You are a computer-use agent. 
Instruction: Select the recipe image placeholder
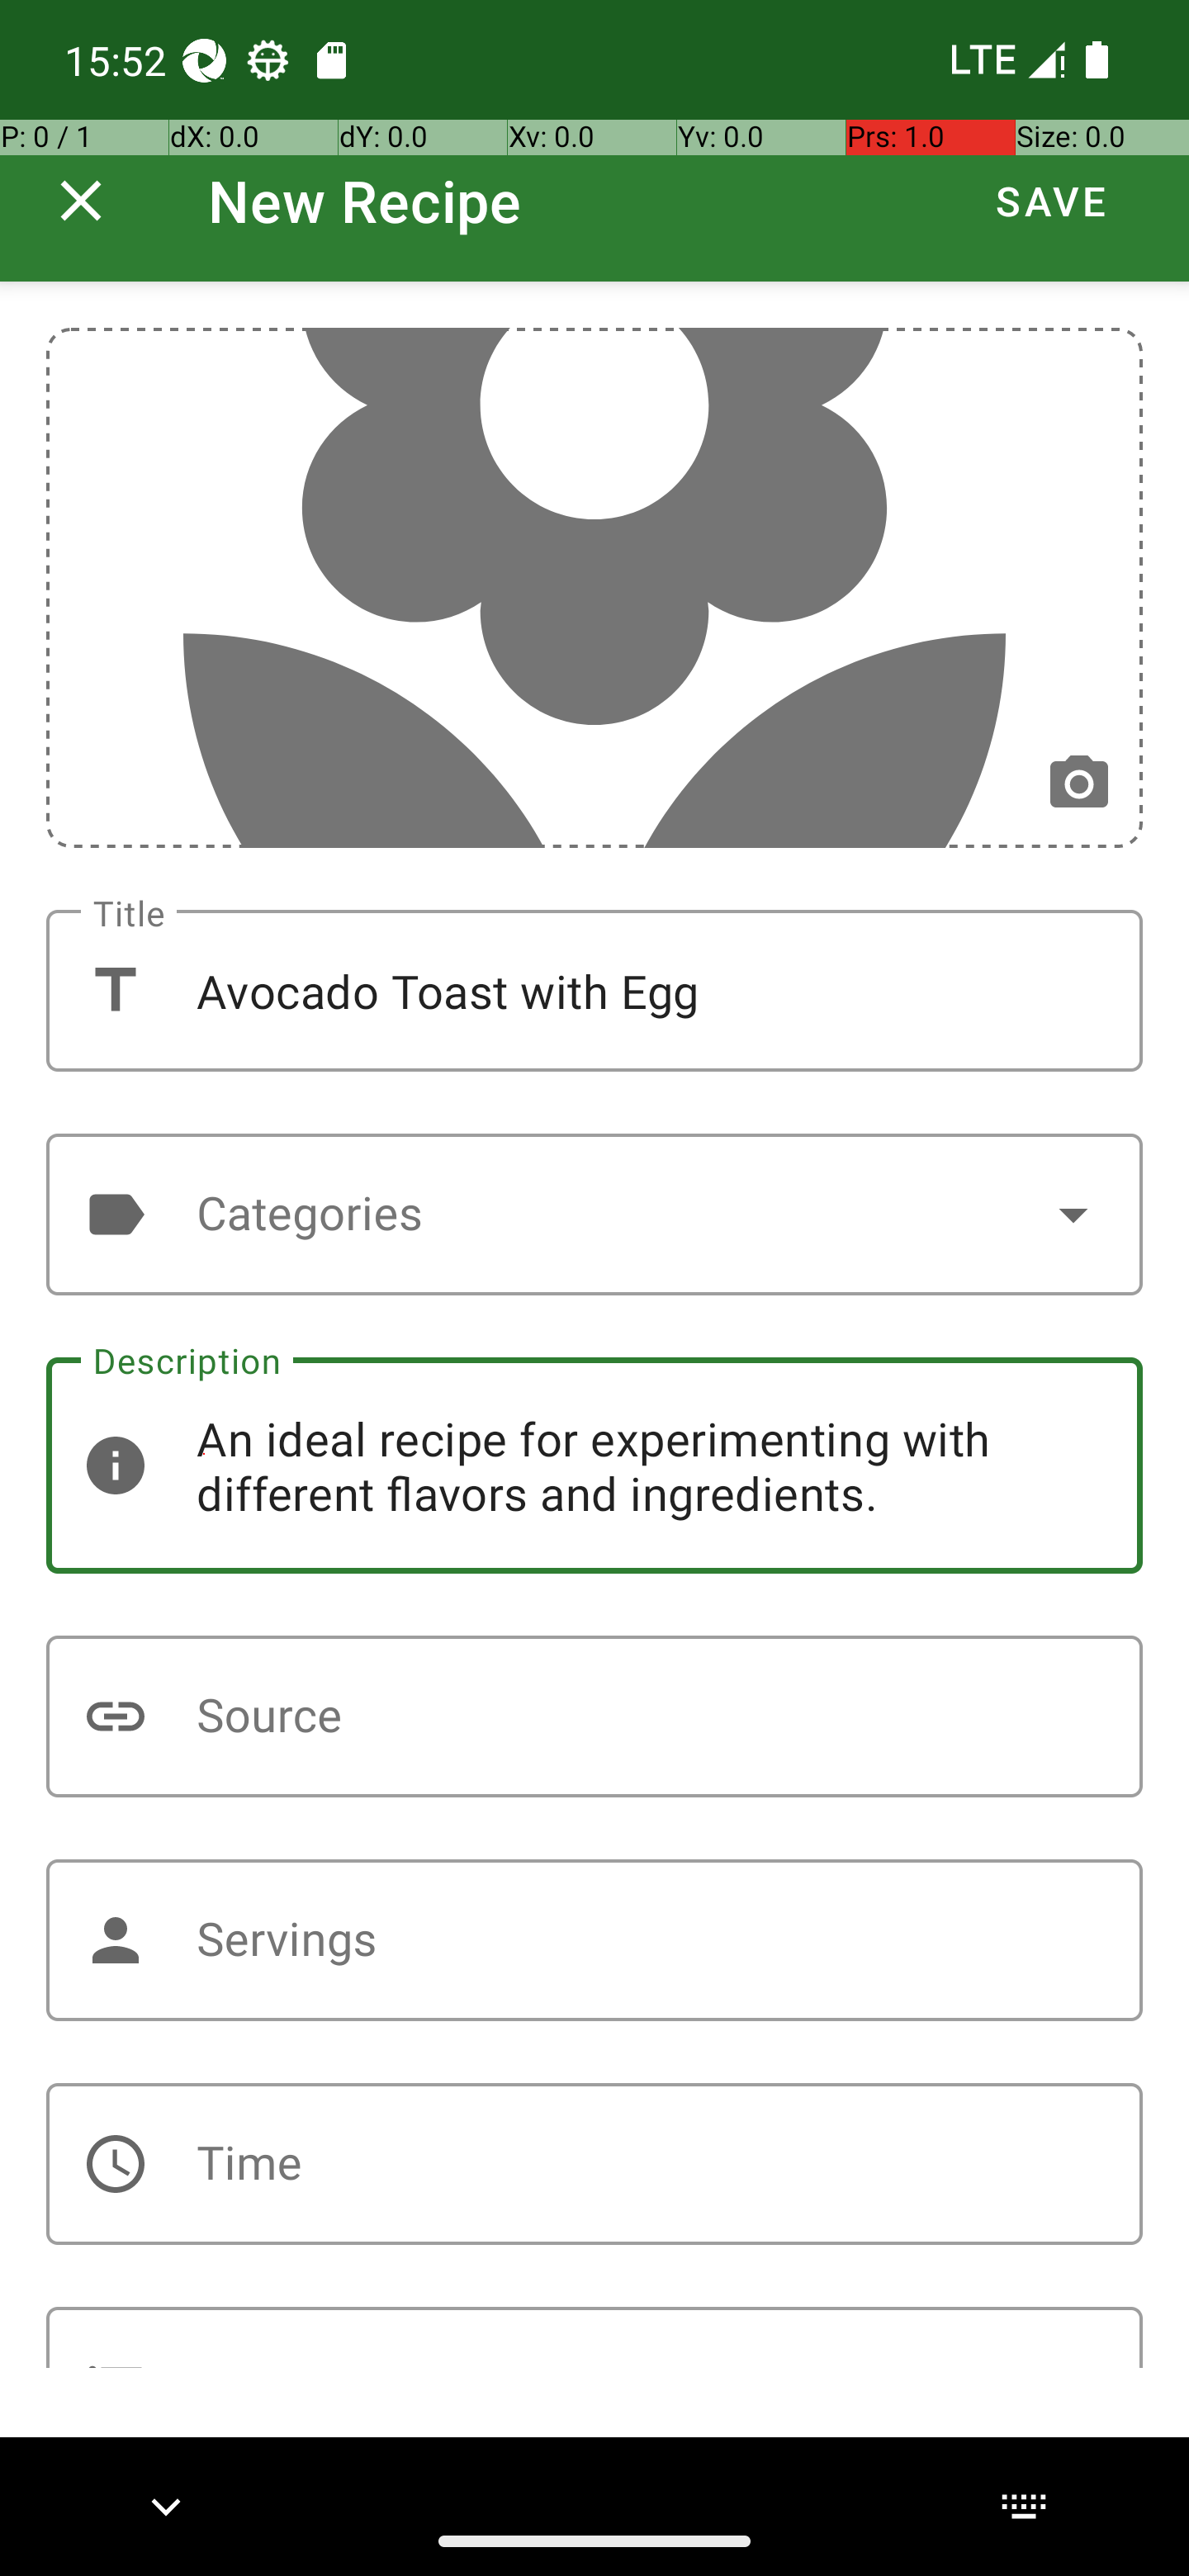[594, 588]
